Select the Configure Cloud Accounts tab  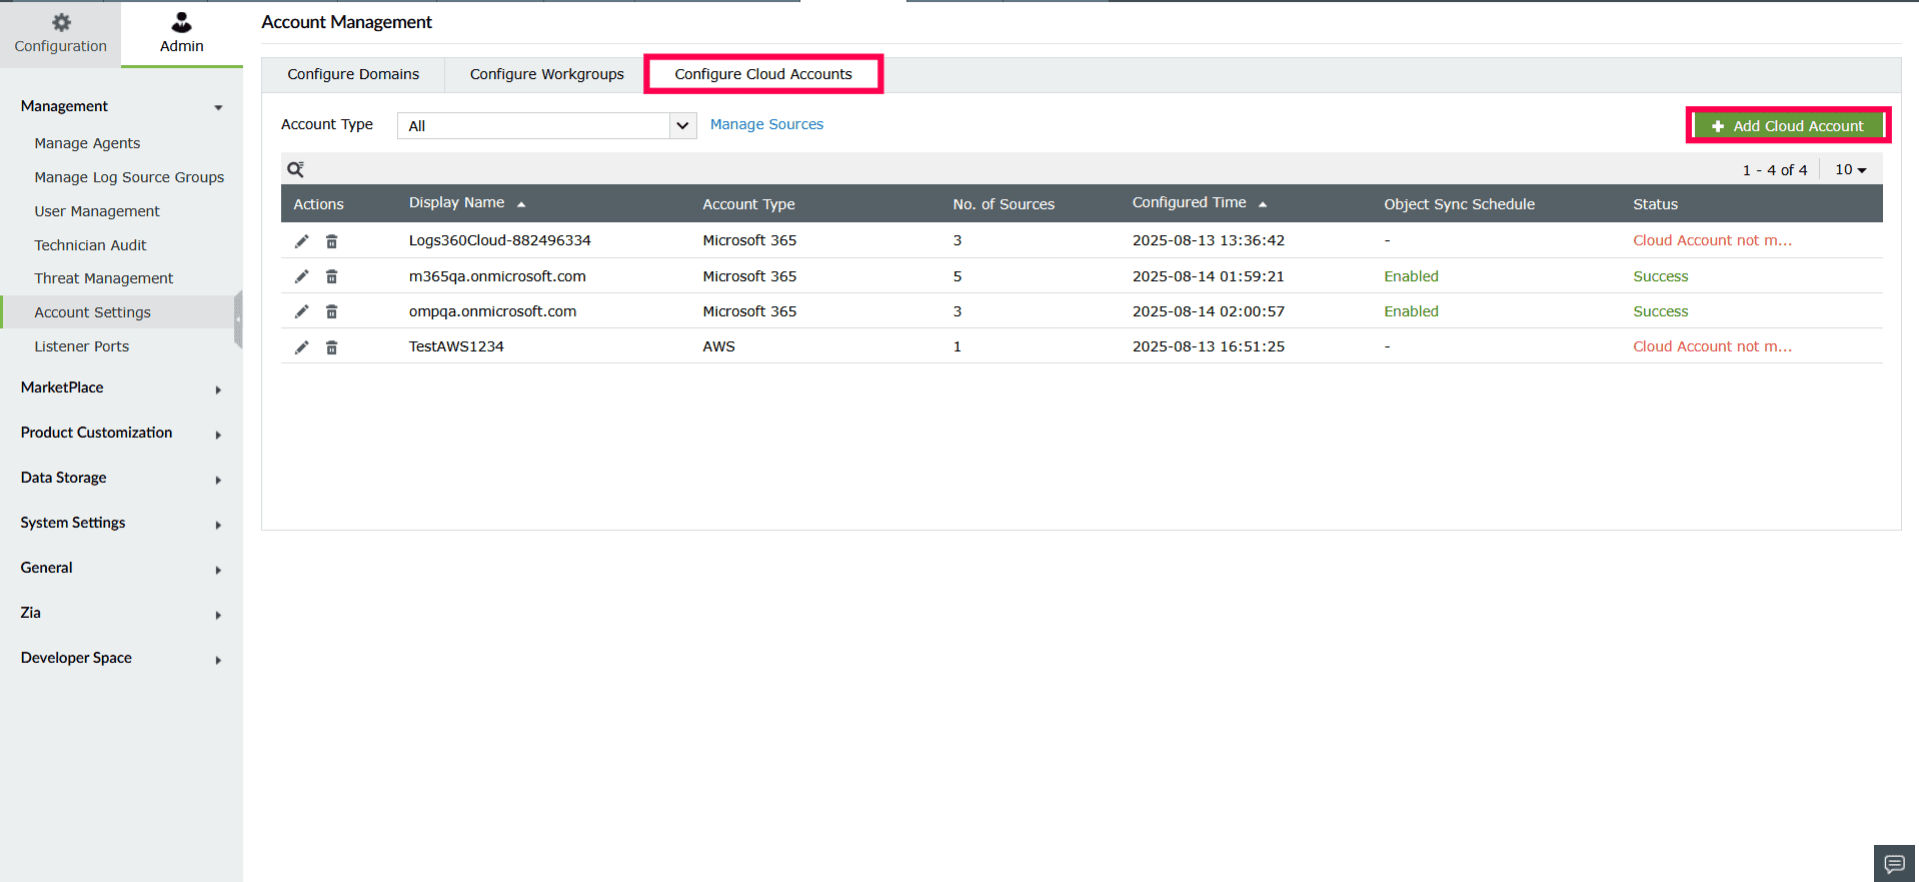(x=763, y=74)
